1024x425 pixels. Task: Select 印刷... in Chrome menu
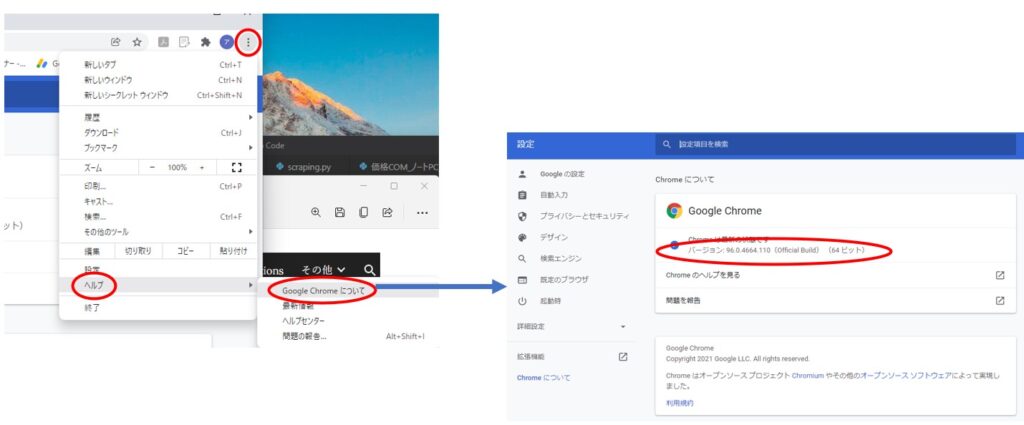click(x=157, y=186)
